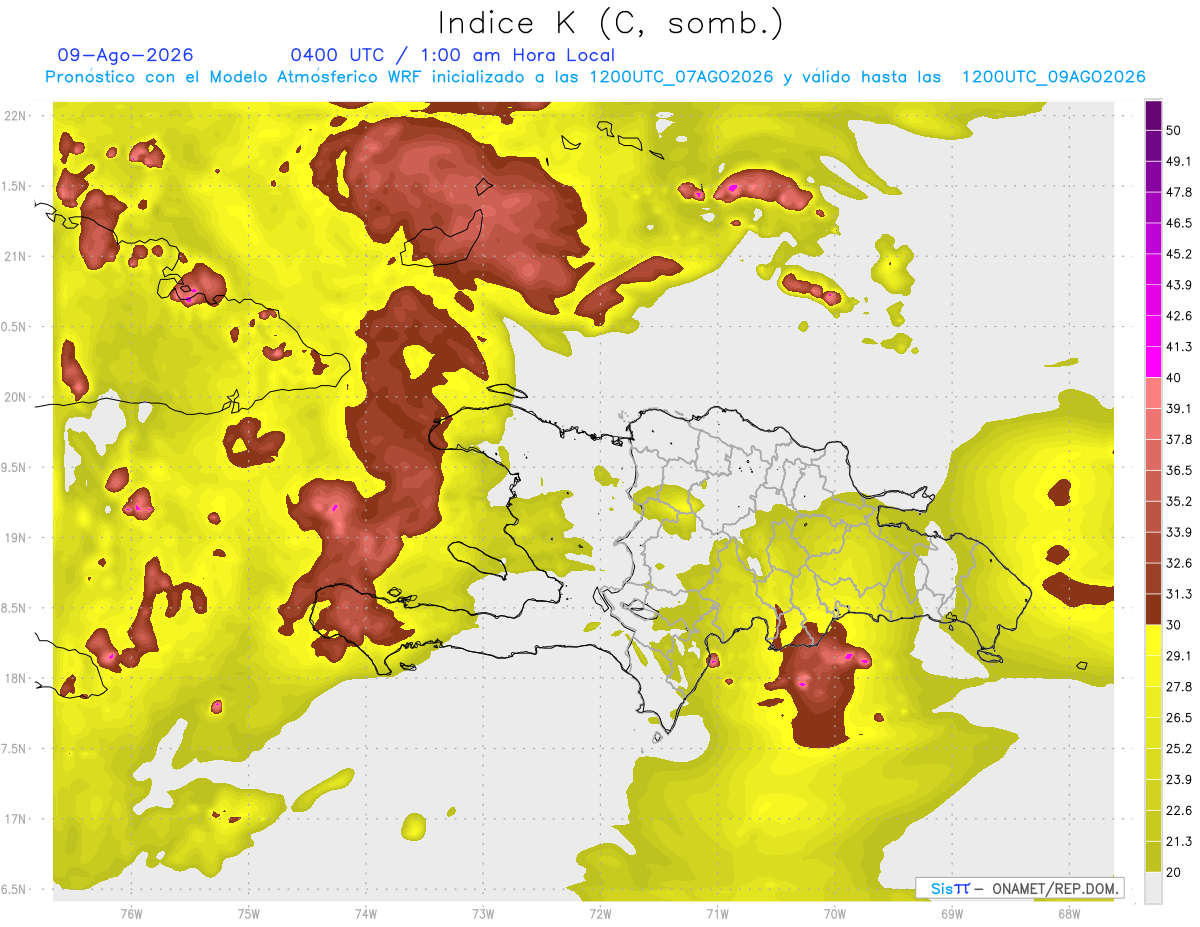This screenshot has width=1200, height=927.
Task: Click the '76W' longitude label
Action: click(131, 913)
